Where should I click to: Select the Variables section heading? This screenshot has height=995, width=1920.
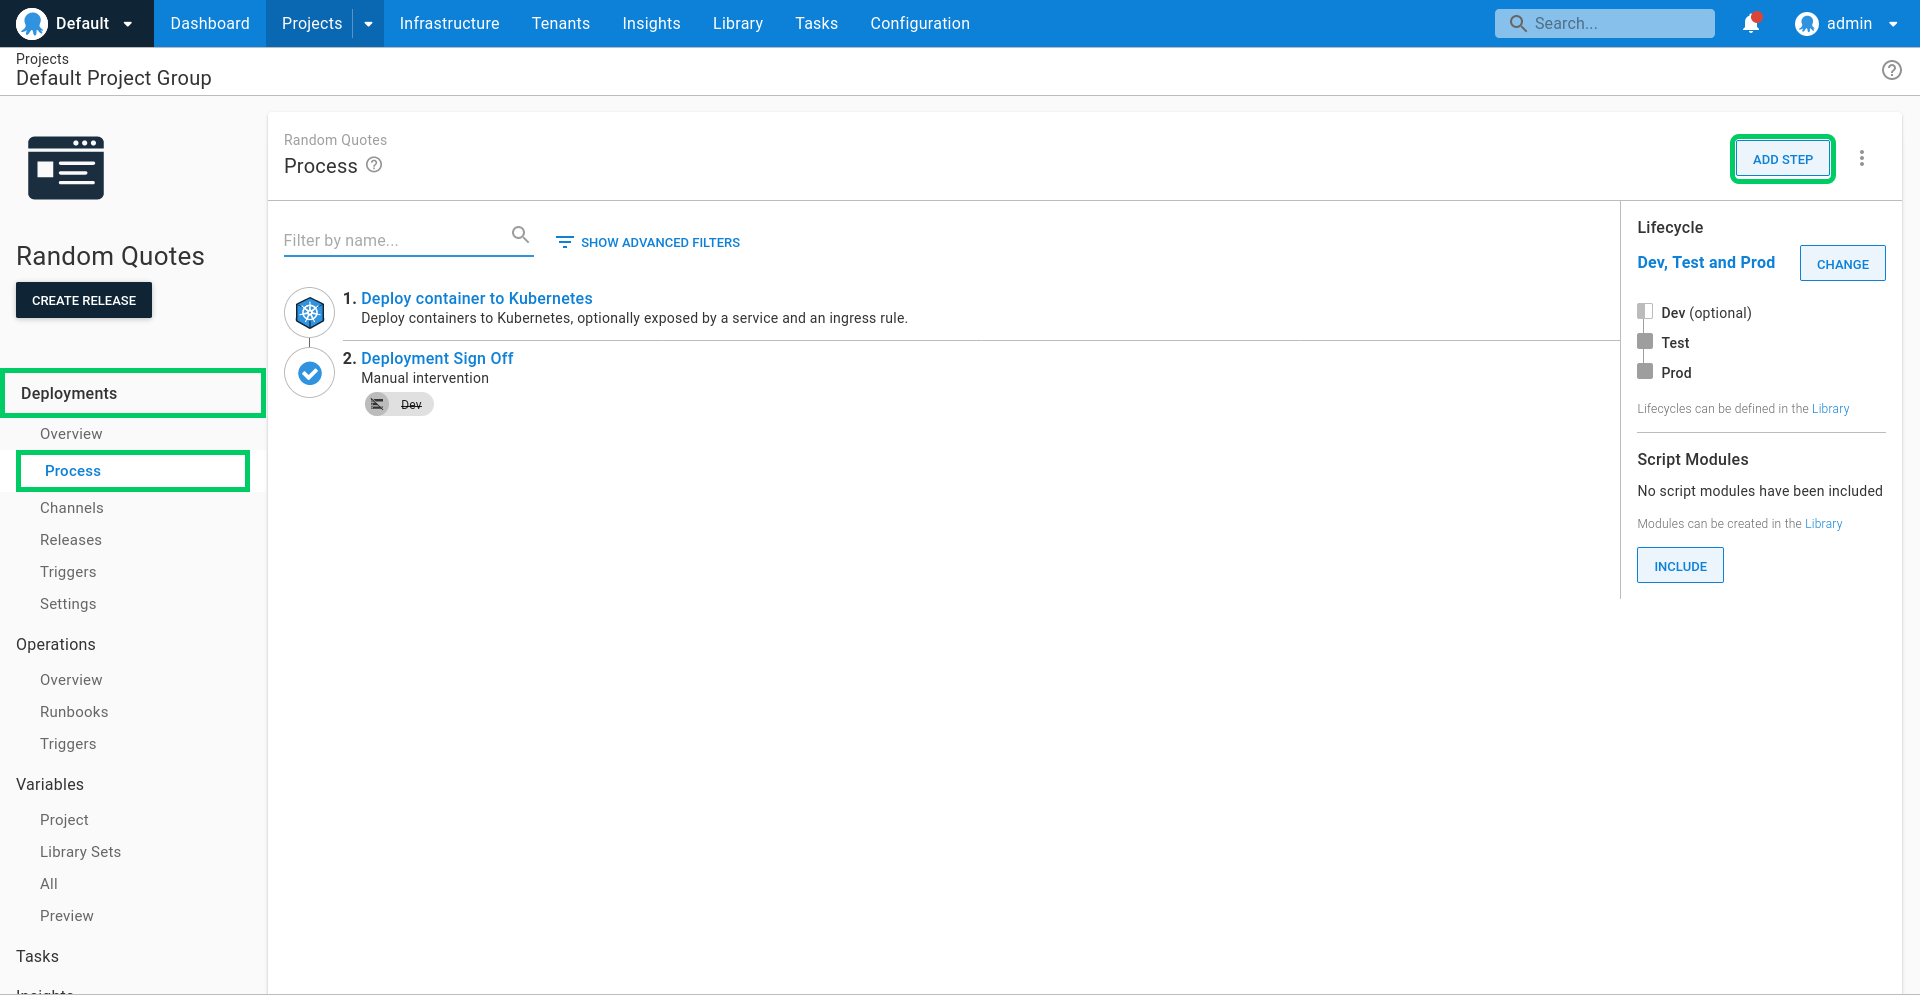[x=50, y=784]
